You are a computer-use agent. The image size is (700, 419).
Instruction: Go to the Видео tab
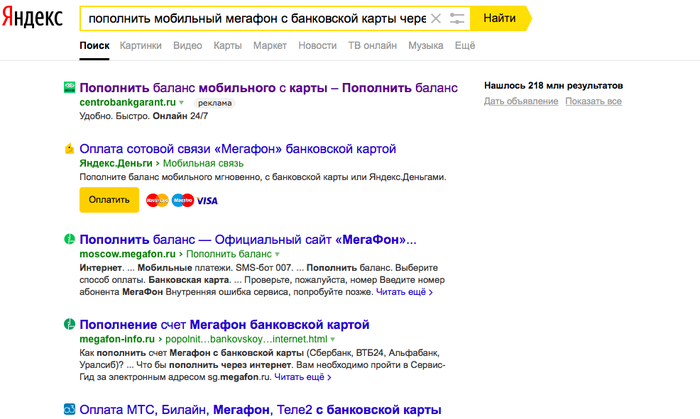click(x=187, y=46)
